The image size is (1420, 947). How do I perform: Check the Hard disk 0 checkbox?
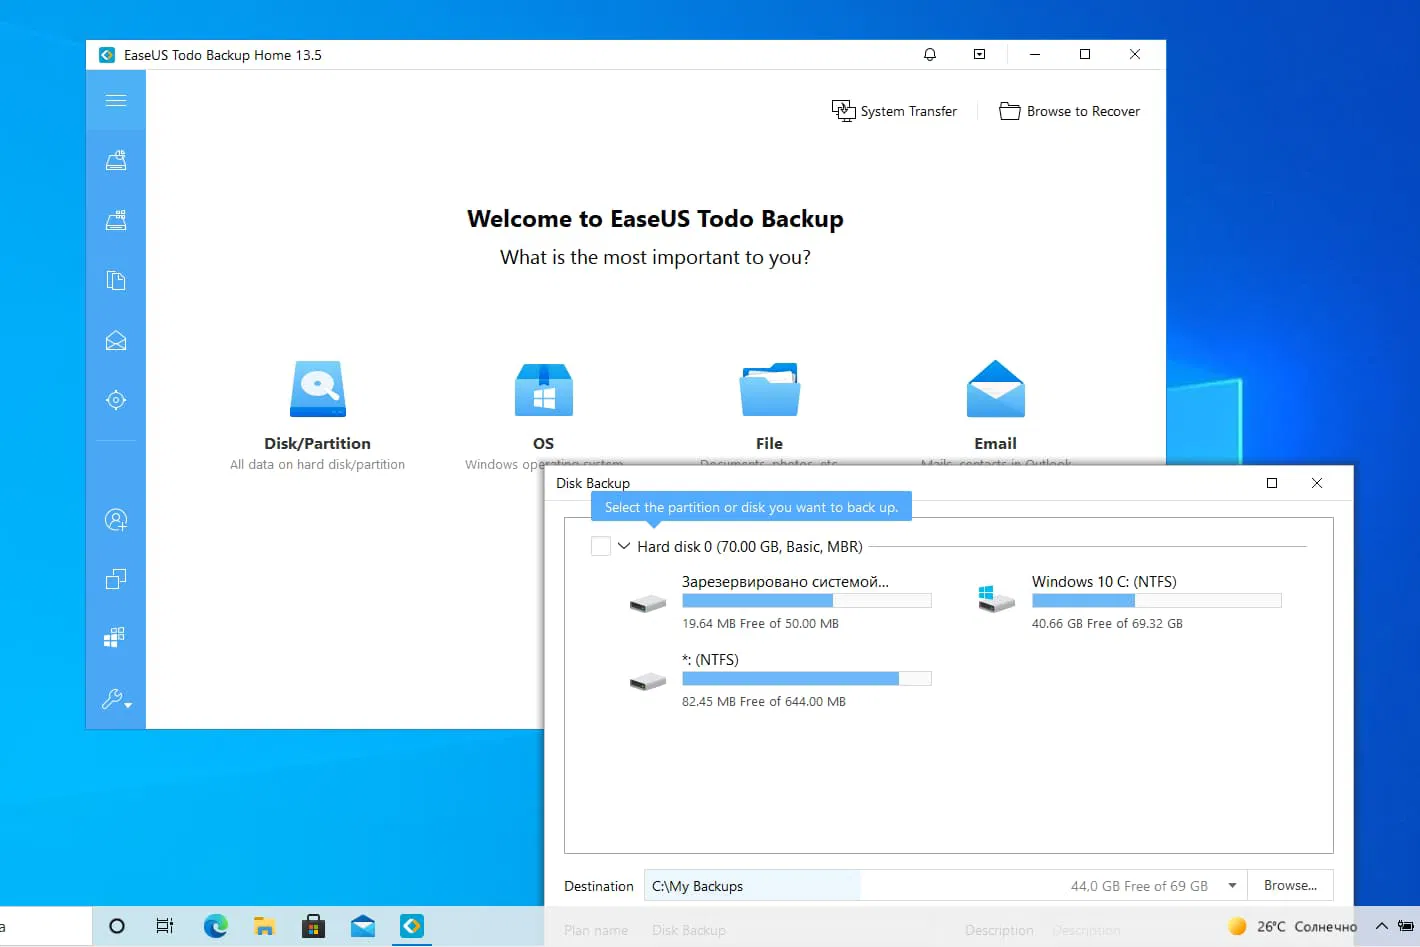pyautogui.click(x=601, y=546)
